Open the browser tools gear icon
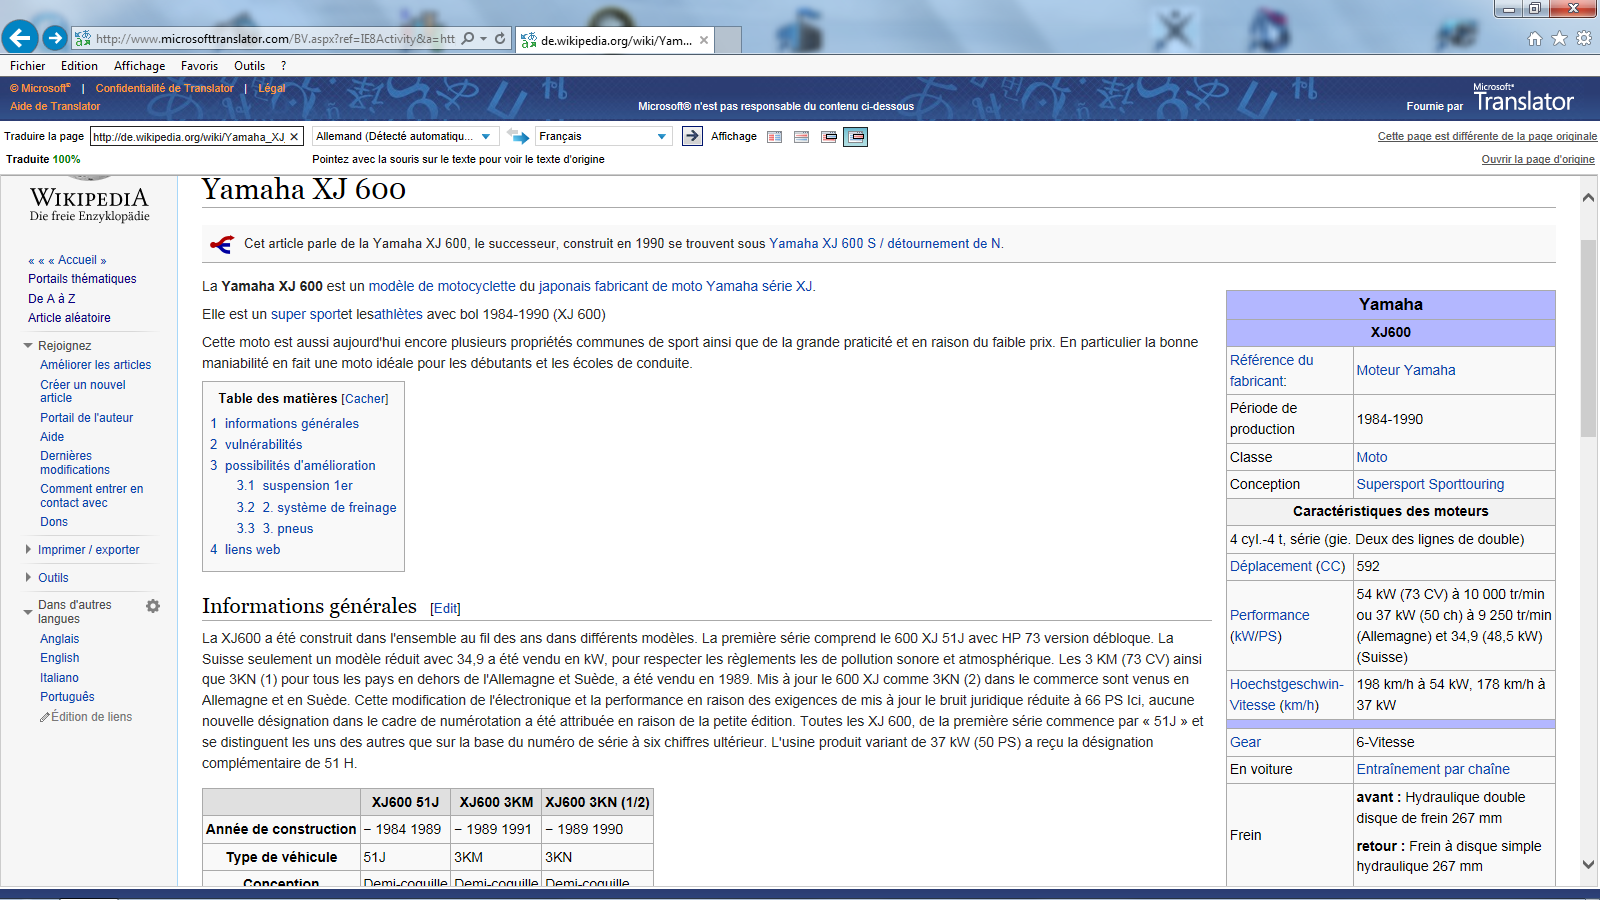The width and height of the screenshot is (1600, 900). pyautogui.click(x=1584, y=38)
